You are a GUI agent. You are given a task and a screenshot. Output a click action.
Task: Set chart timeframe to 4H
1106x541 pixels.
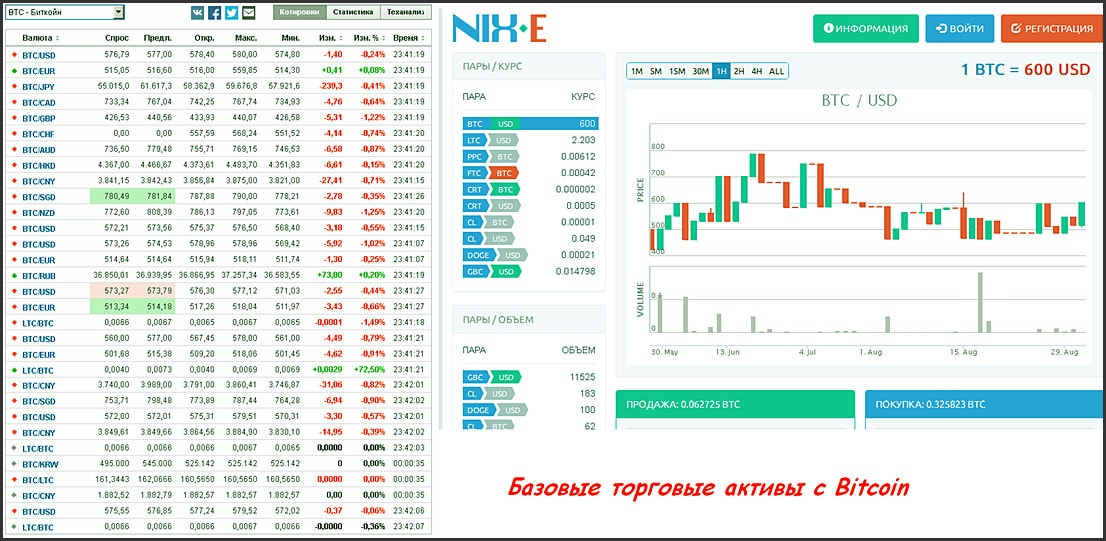pyautogui.click(x=757, y=71)
